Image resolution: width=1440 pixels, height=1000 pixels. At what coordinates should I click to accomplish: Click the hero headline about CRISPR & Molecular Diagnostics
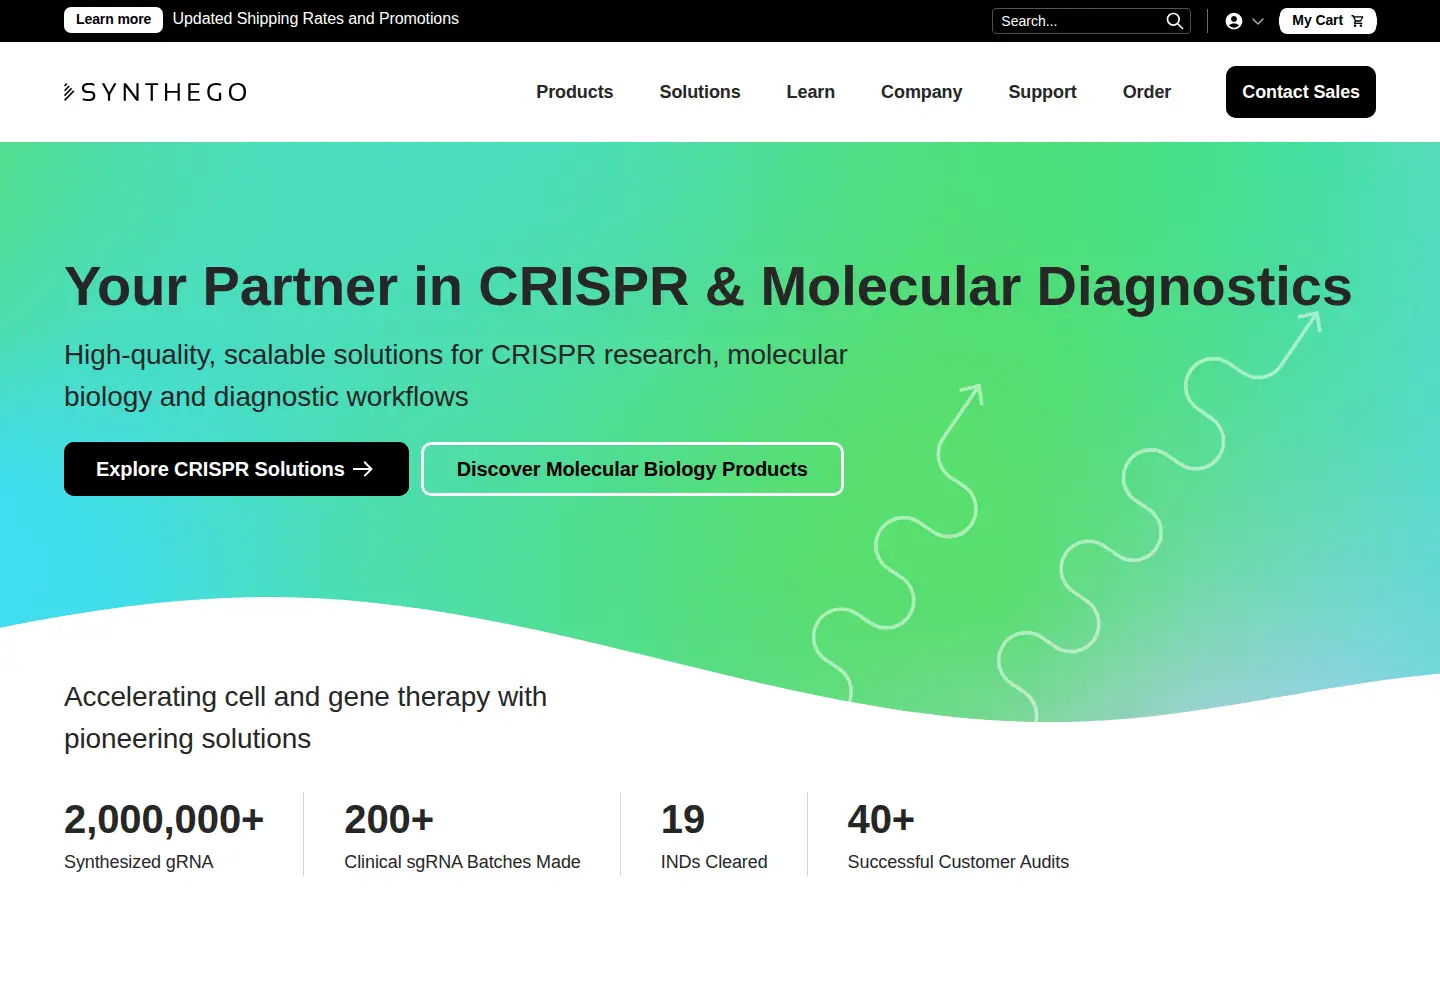(708, 287)
